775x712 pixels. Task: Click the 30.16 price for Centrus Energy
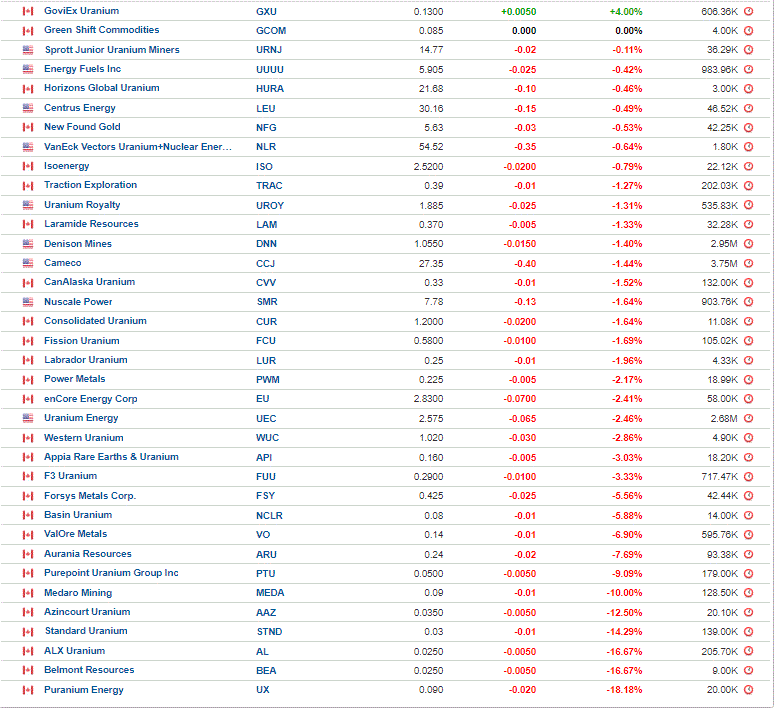pos(431,109)
